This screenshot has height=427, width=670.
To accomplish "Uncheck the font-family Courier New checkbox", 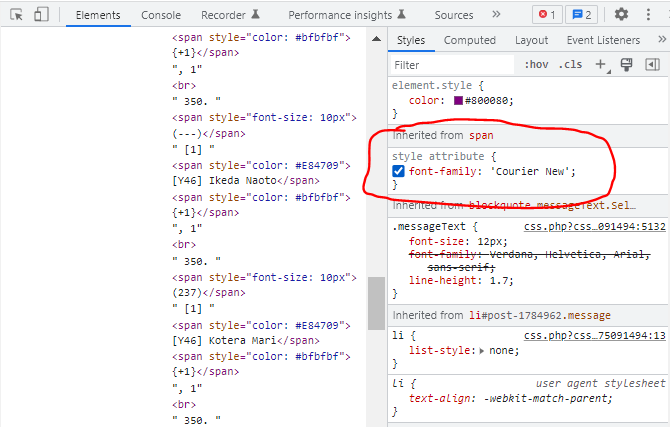I will [x=398, y=171].
